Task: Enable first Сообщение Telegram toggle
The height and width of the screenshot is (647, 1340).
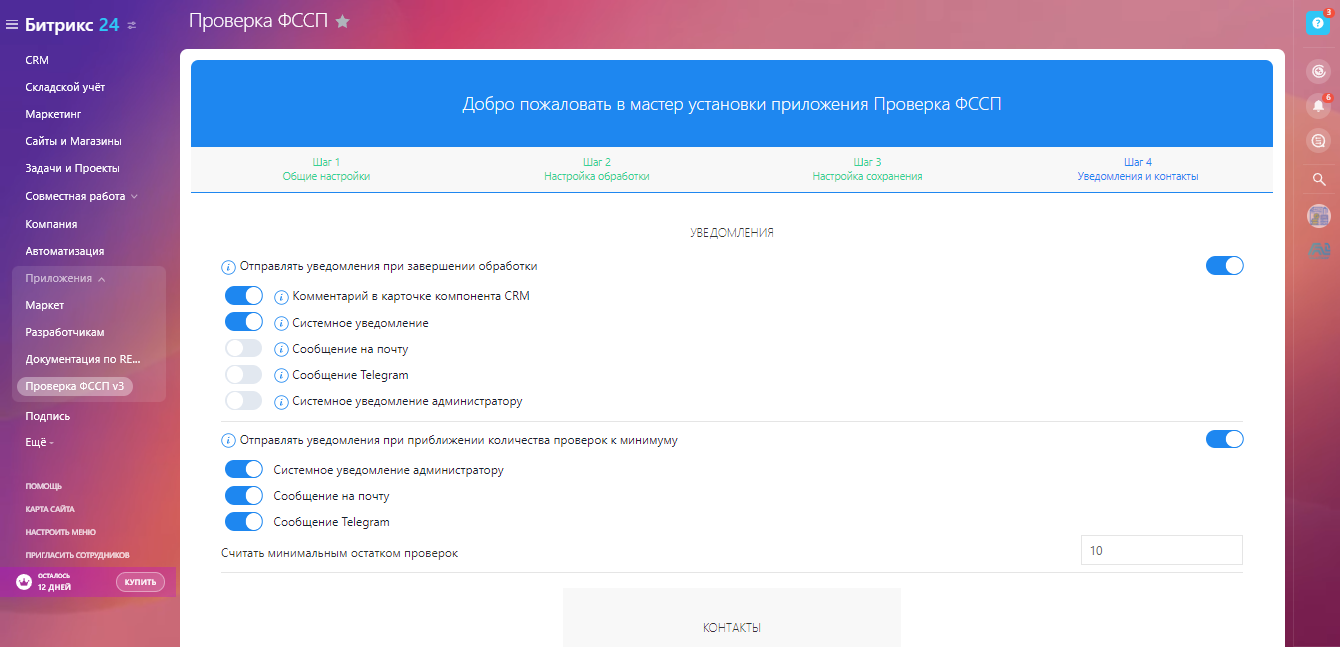Action: point(243,375)
